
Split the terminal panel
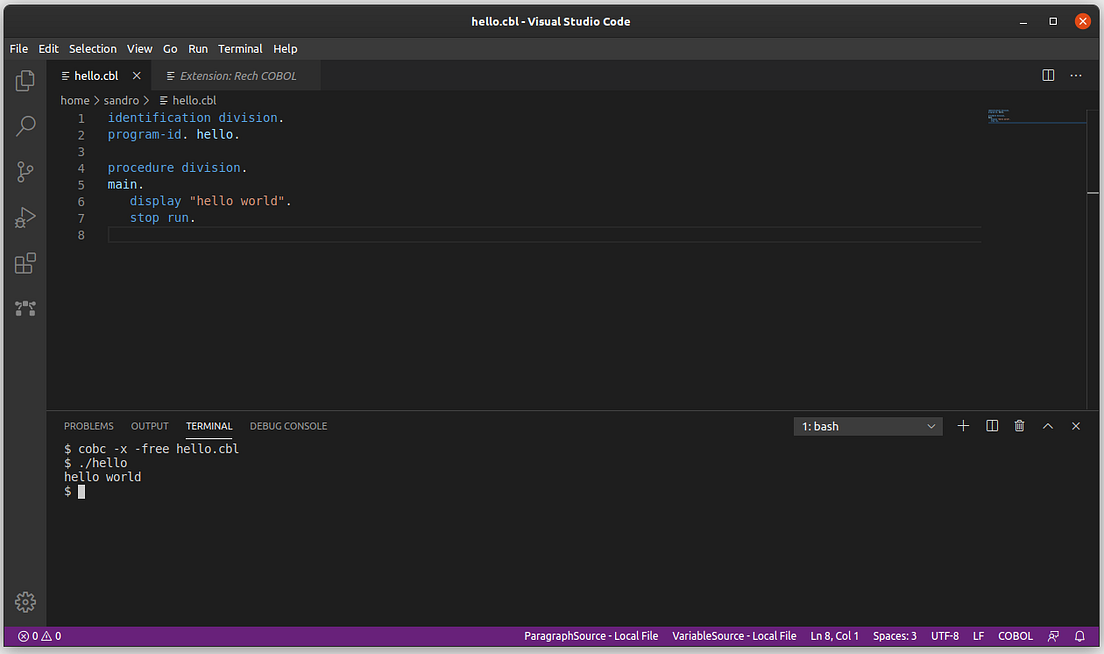(x=991, y=425)
